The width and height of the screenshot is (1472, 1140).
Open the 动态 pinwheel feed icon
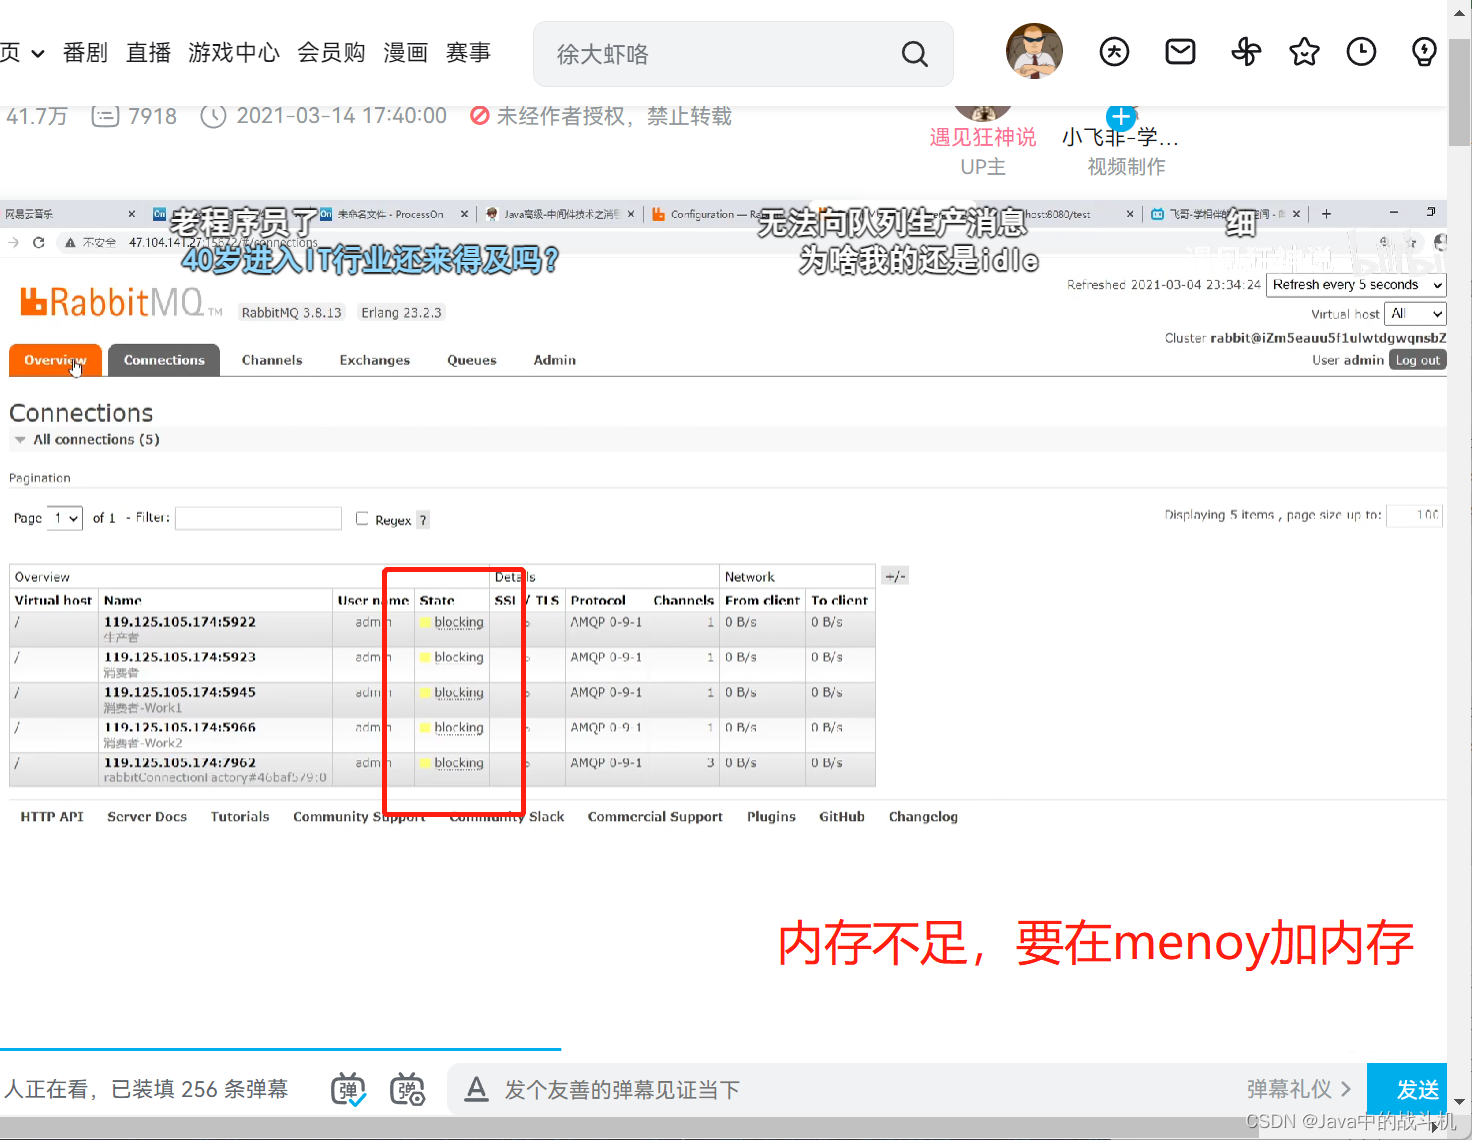click(1246, 52)
